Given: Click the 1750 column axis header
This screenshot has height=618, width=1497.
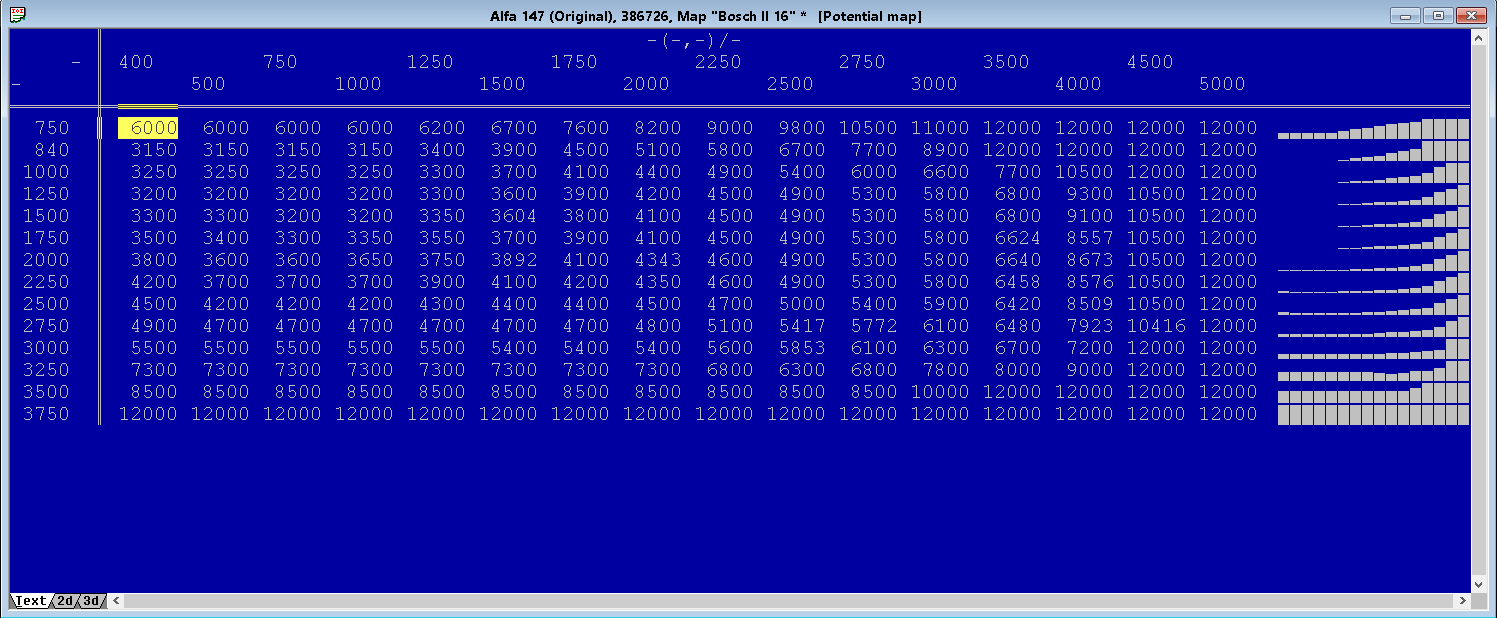Looking at the screenshot, I should point(574,62).
